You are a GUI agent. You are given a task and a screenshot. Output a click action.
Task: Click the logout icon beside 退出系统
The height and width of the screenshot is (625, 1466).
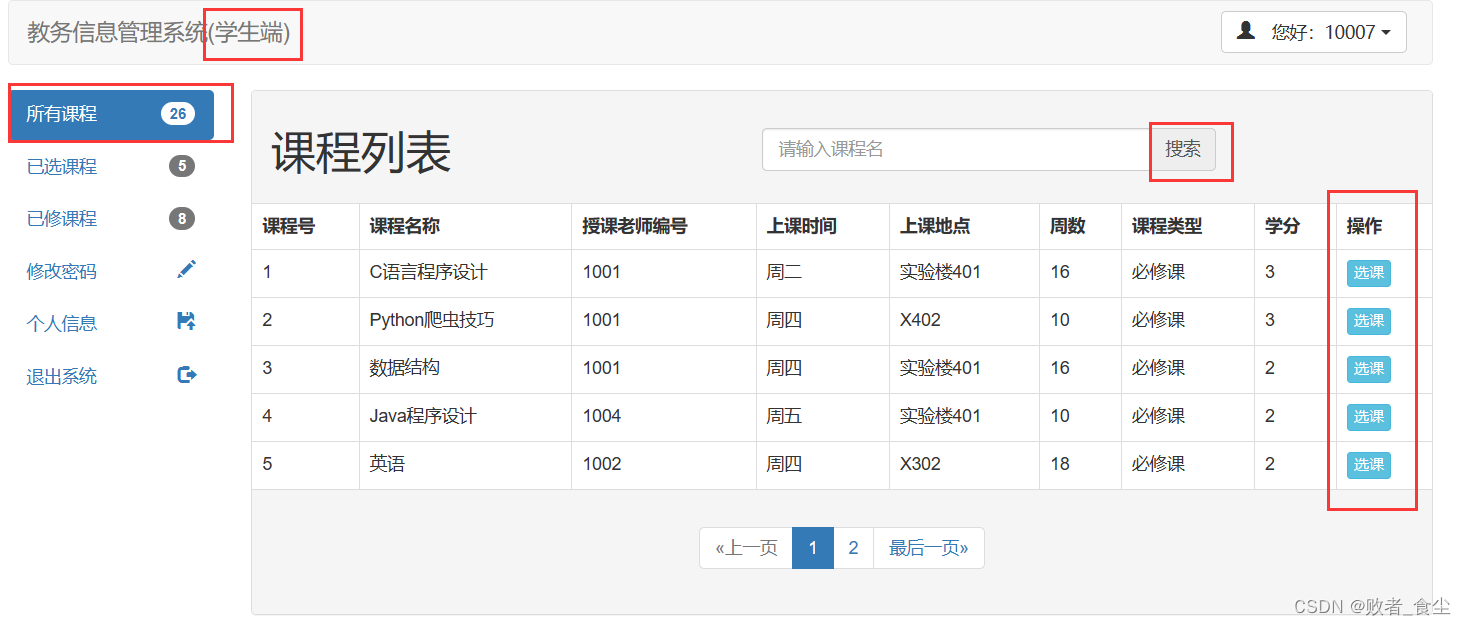[186, 374]
